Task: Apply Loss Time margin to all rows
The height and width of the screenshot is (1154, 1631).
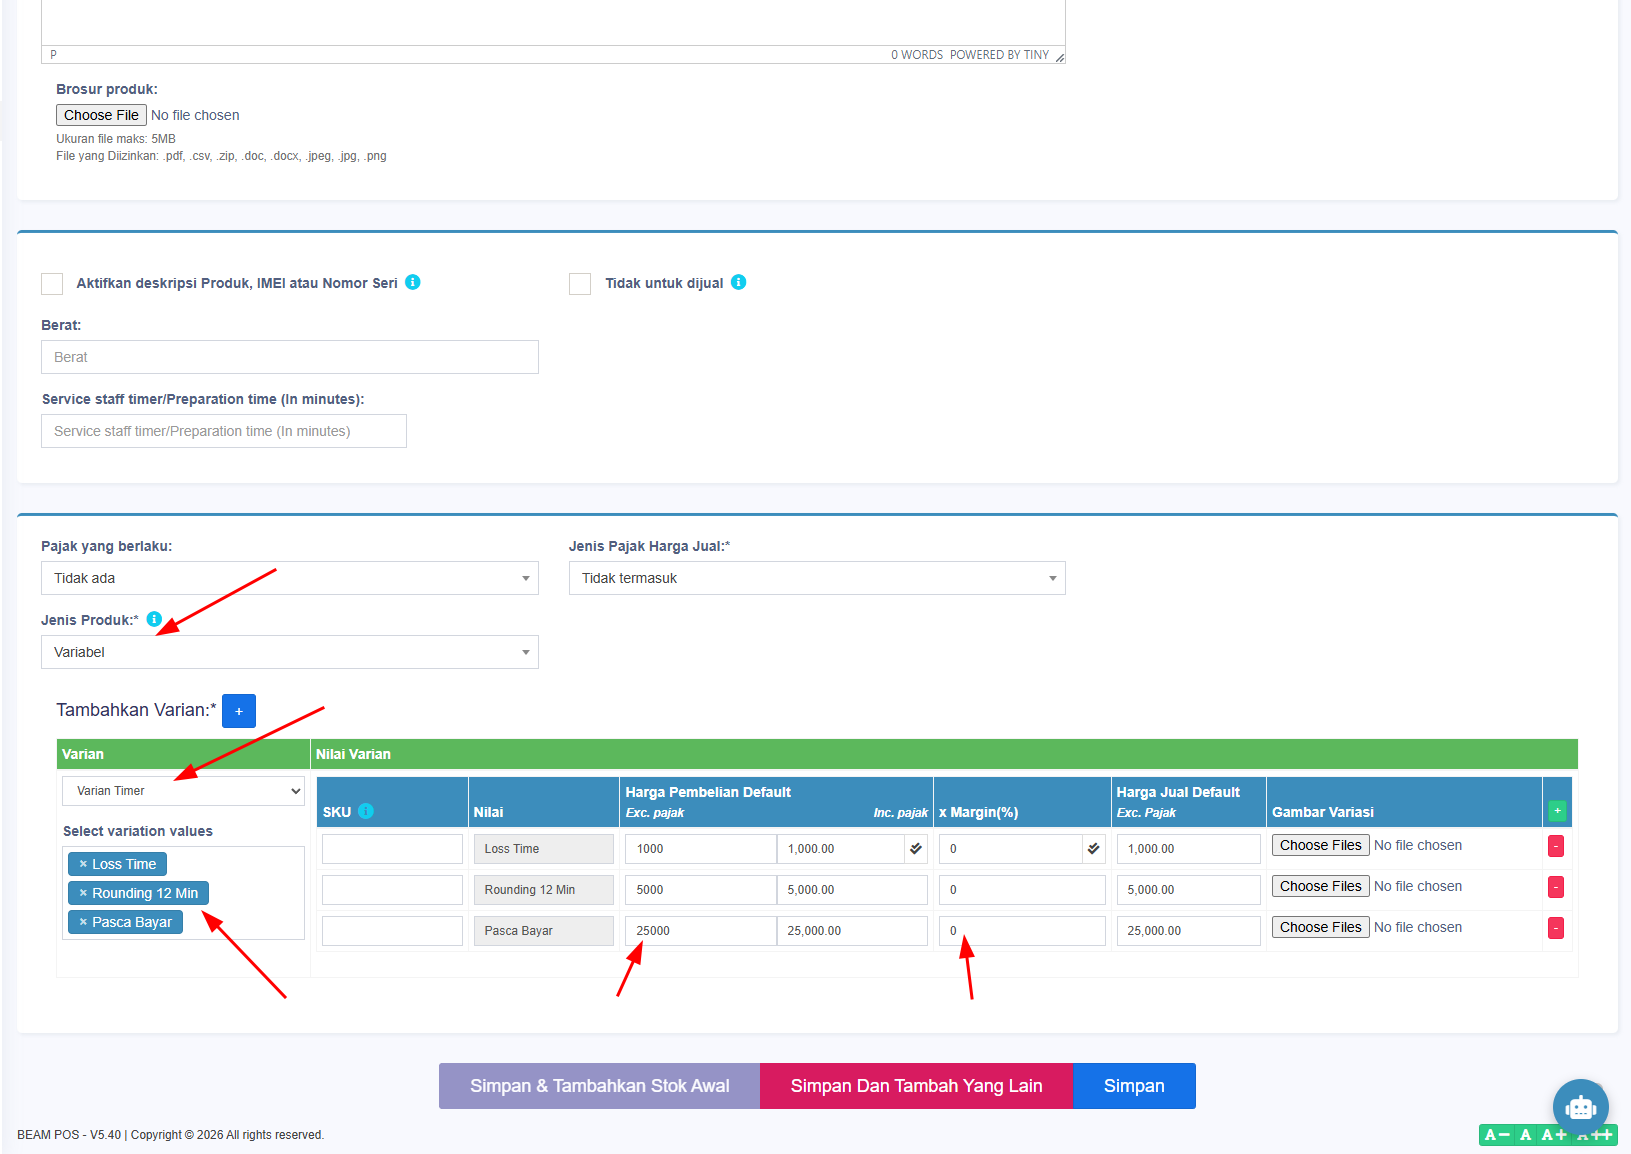Action: pyautogui.click(x=1094, y=849)
